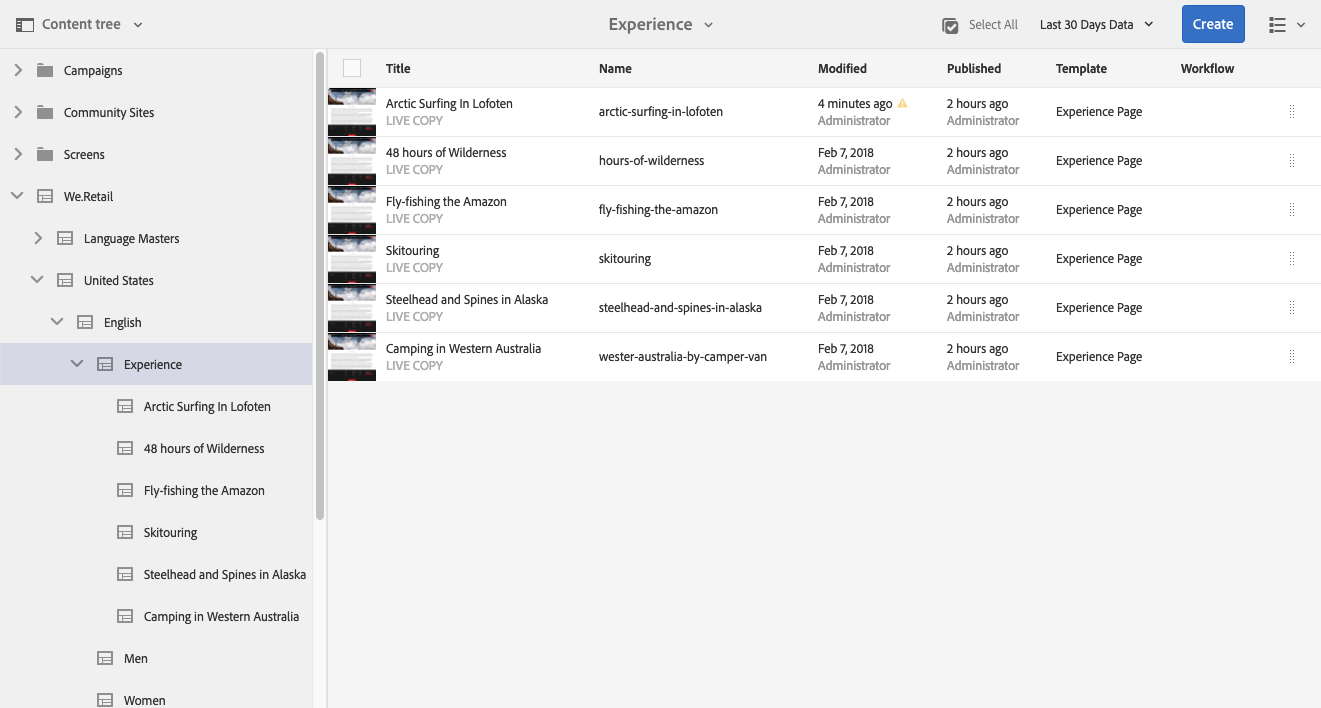Click the warning icon next to 4 minutes ago
The image size is (1321, 708).
point(902,103)
